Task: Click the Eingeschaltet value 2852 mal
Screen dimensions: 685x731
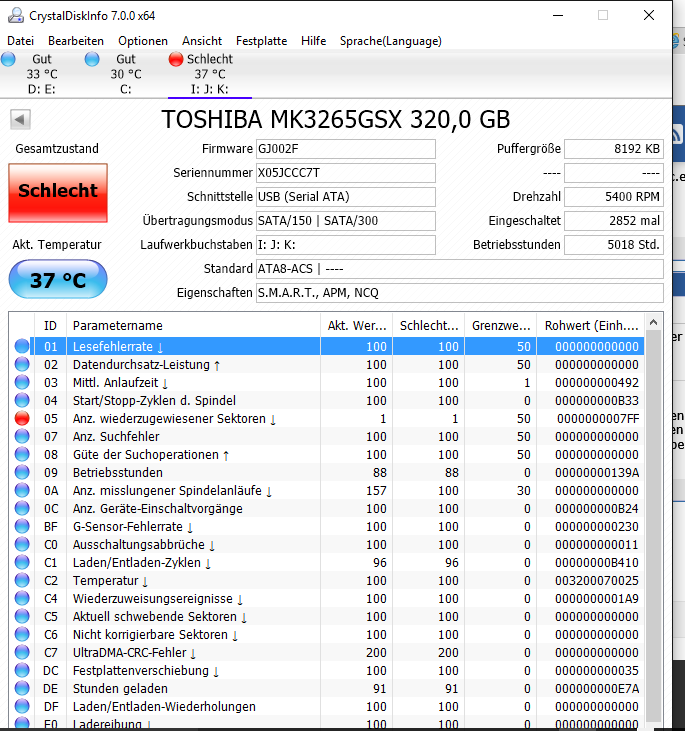Action: [614, 221]
